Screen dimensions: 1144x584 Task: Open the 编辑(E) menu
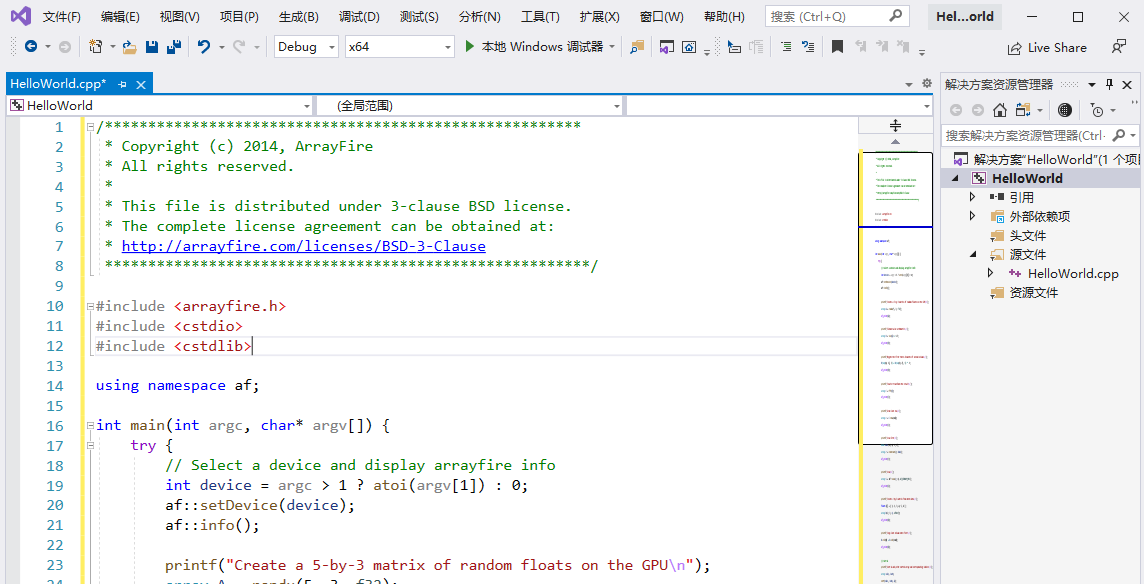121,17
